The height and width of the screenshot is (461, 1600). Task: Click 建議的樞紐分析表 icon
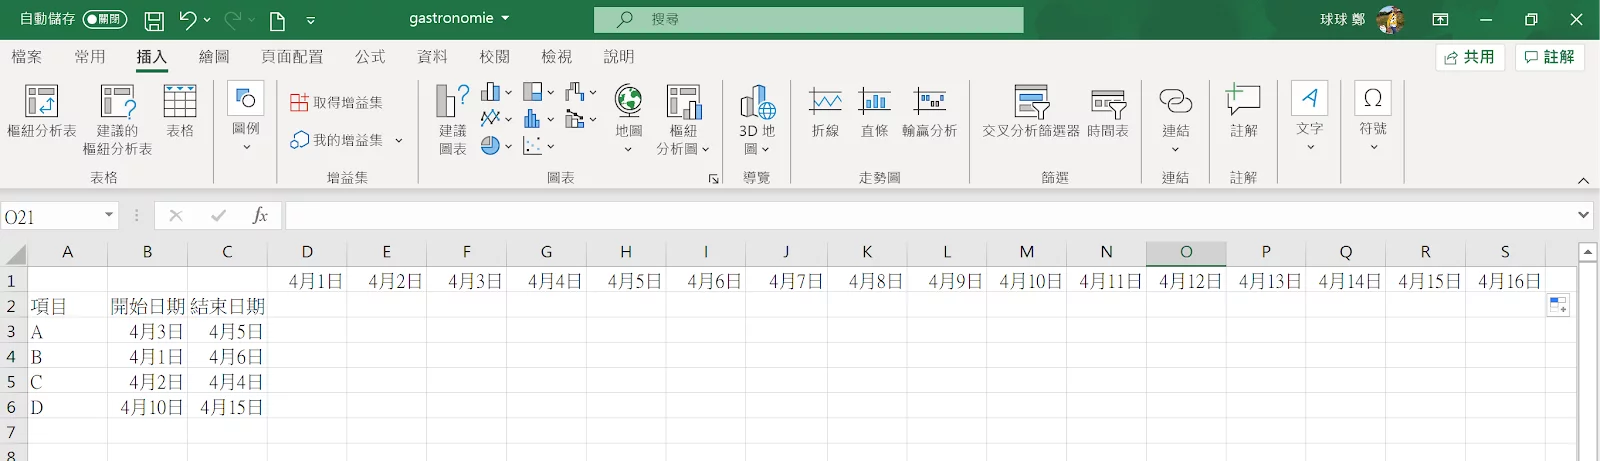click(x=117, y=121)
